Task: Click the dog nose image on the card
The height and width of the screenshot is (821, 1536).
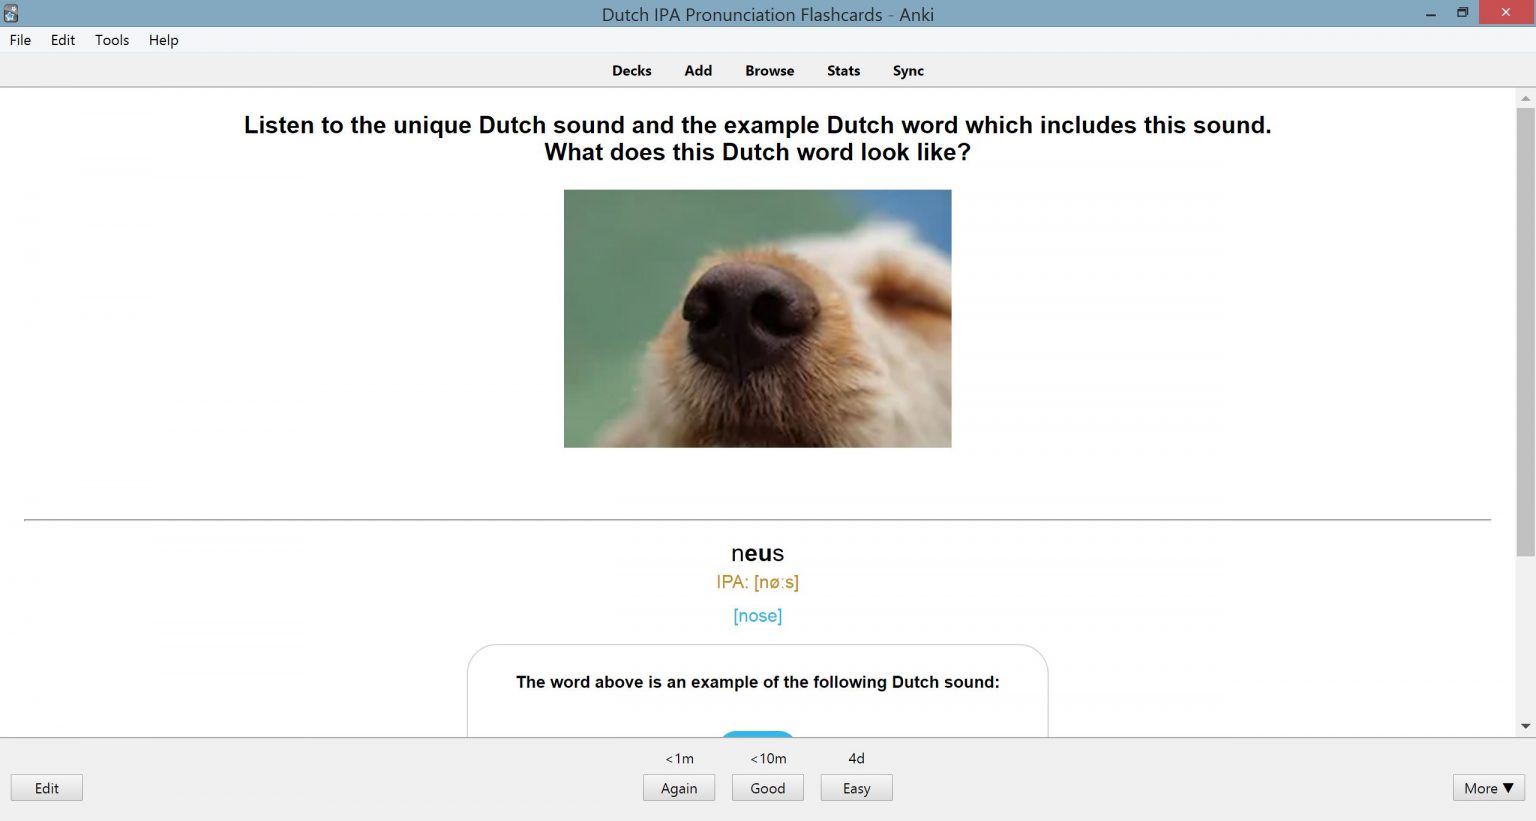Action: [757, 317]
